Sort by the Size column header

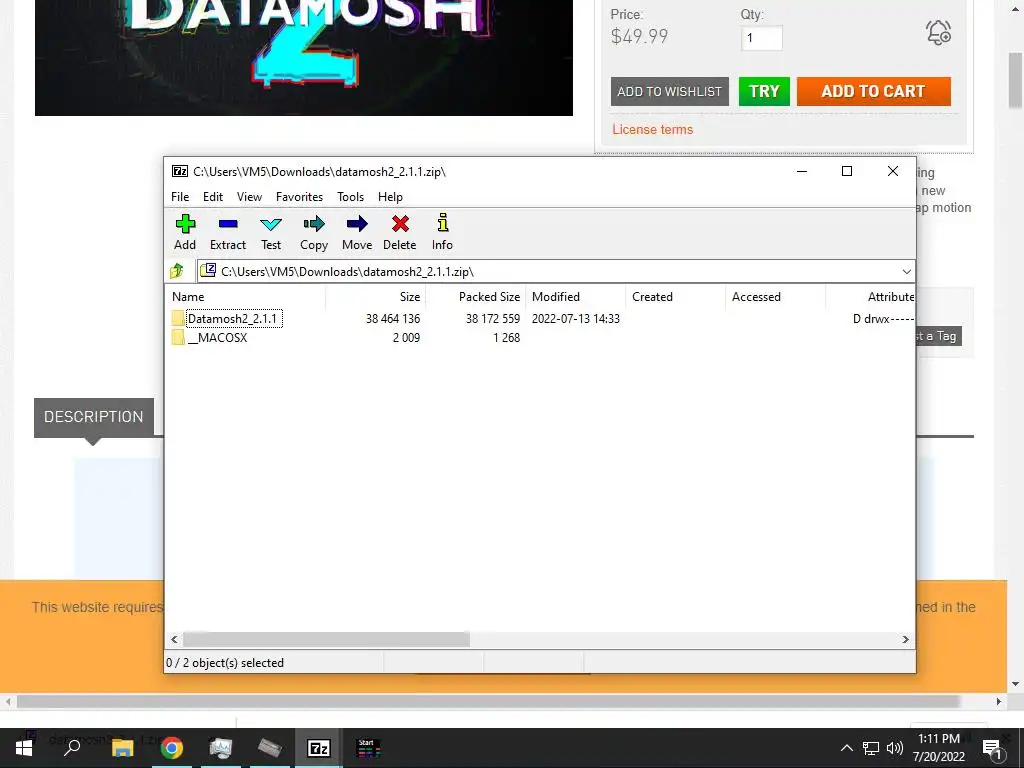(x=376, y=296)
